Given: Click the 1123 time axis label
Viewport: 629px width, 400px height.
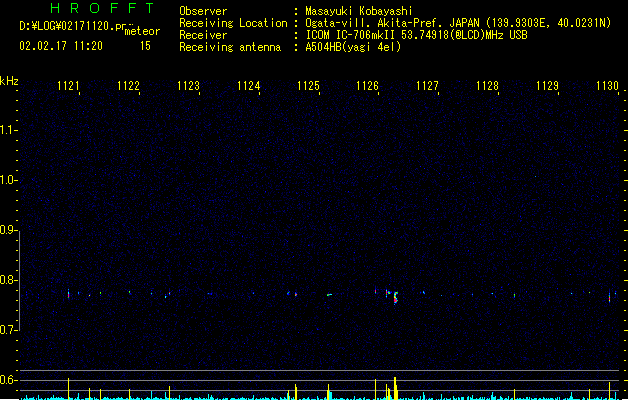Looking at the screenshot, I should pyautogui.click(x=188, y=86).
